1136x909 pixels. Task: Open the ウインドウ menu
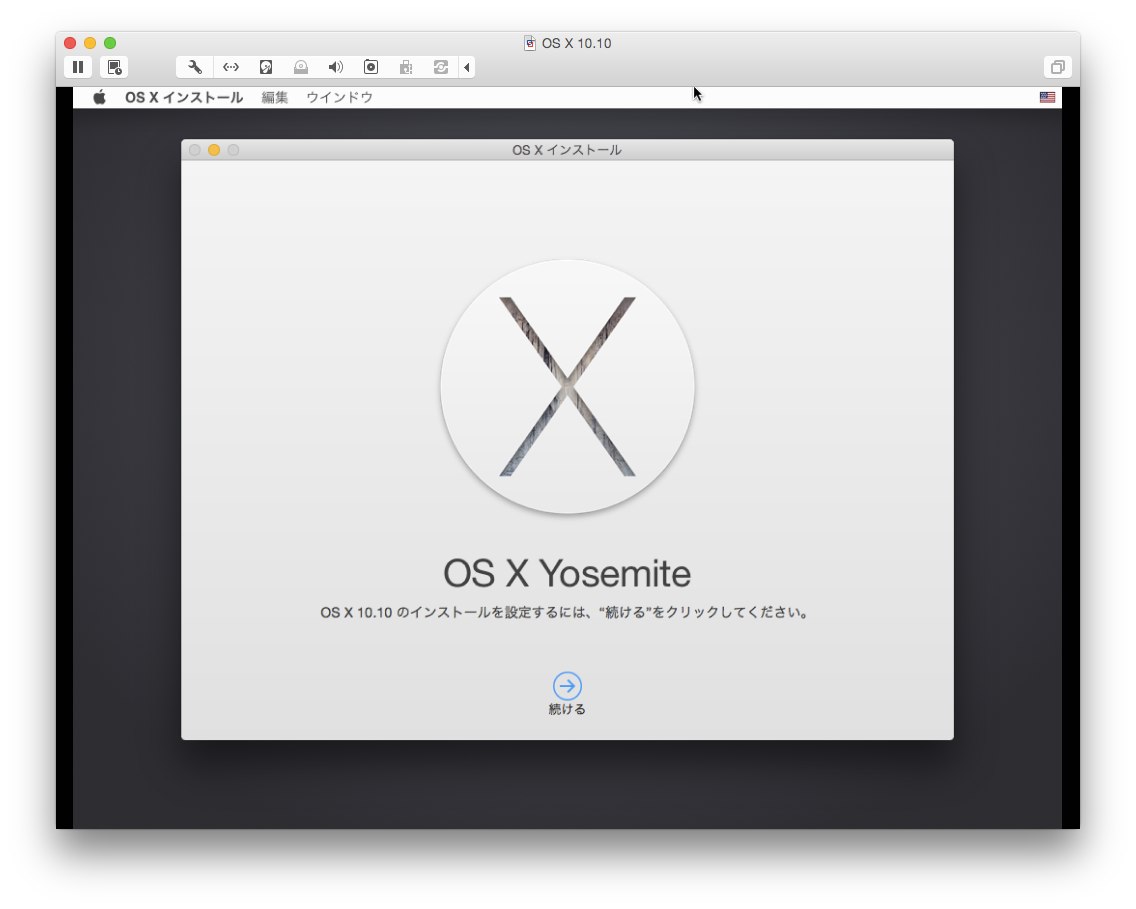(x=339, y=97)
